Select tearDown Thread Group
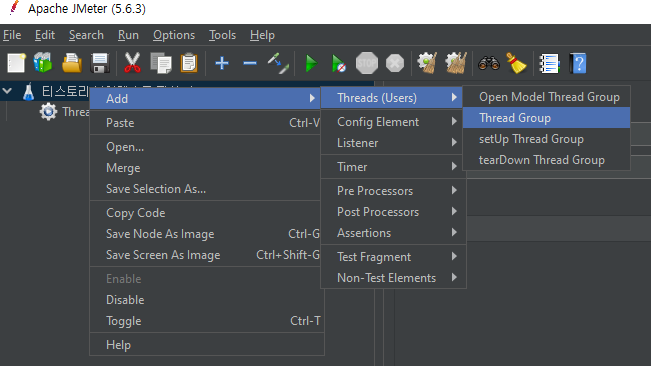 [546, 160]
